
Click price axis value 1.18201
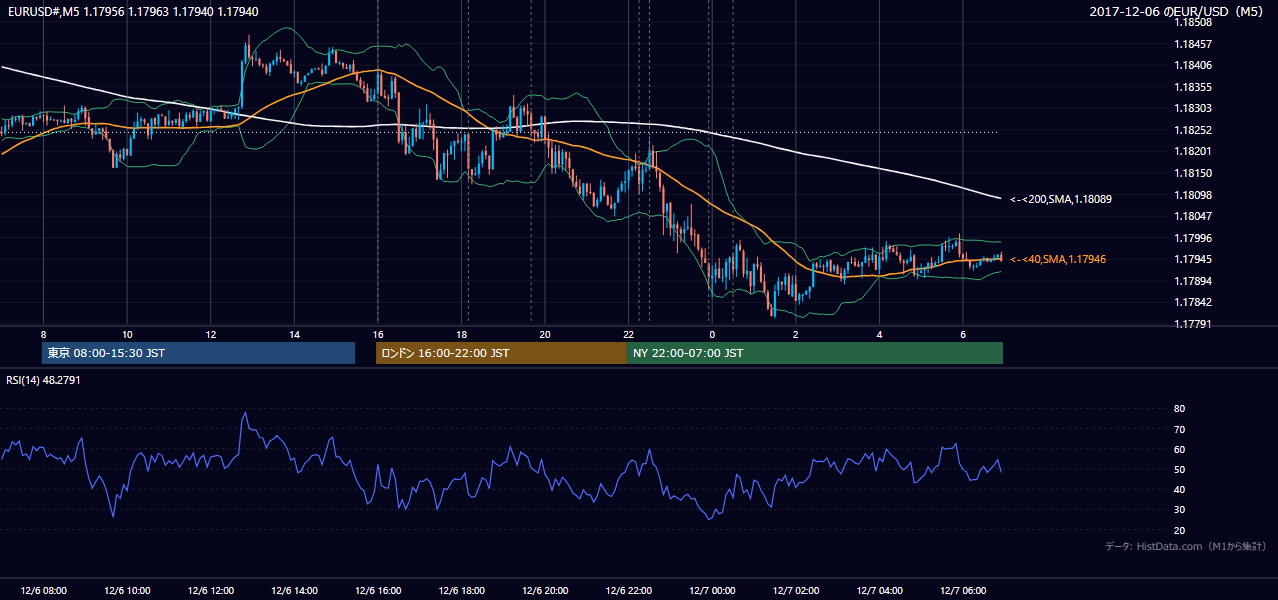click(1193, 151)
